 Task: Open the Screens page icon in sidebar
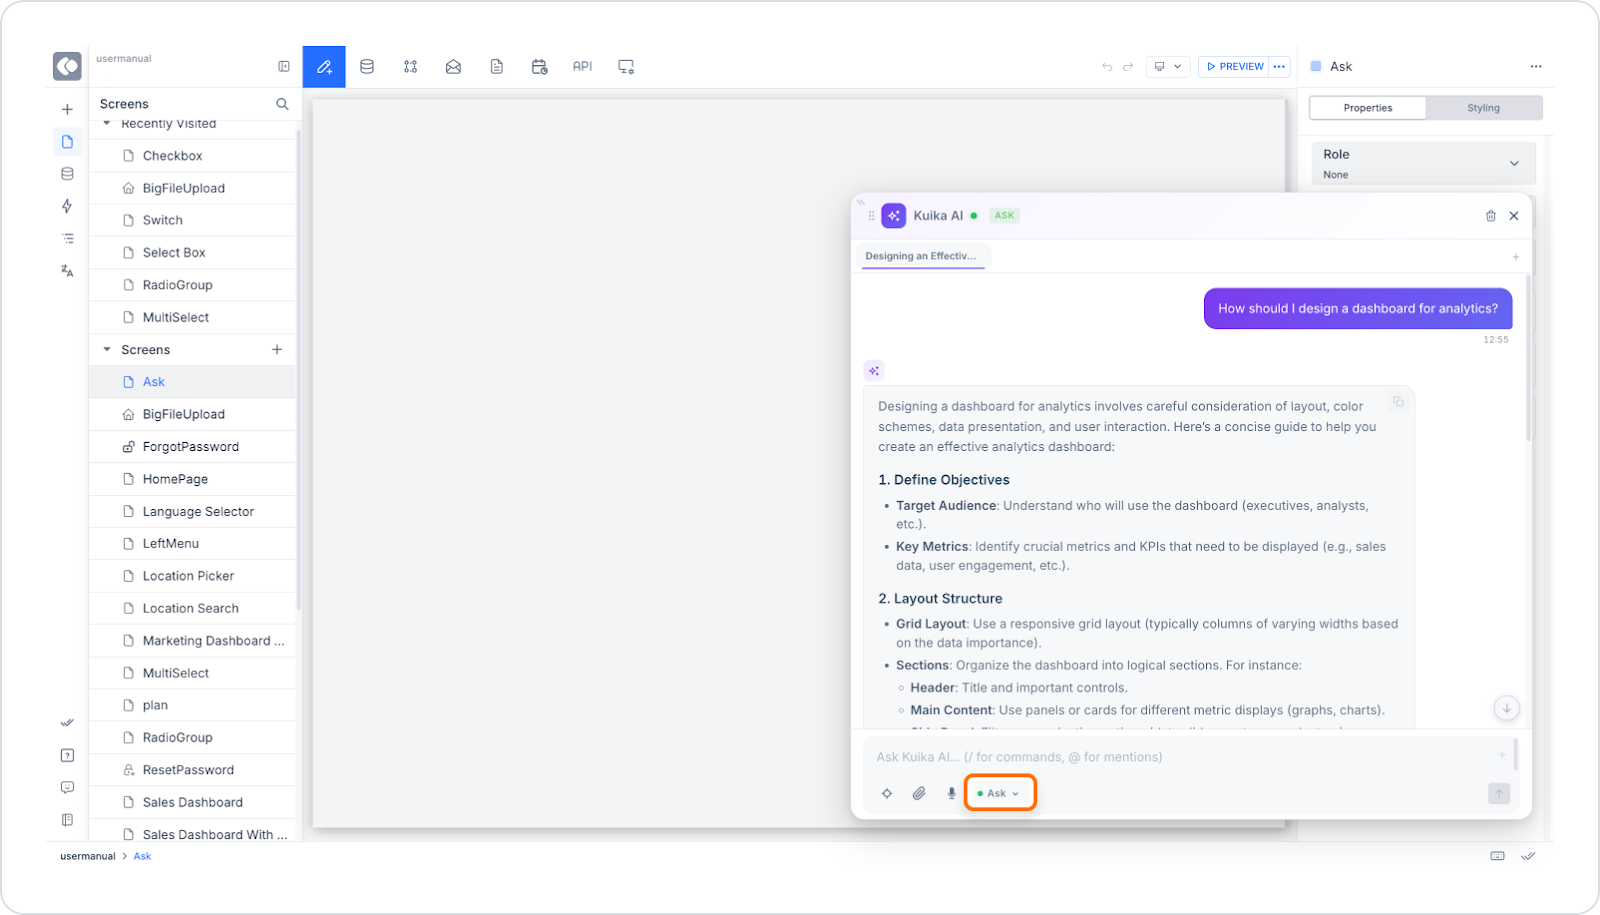[67, 141]
